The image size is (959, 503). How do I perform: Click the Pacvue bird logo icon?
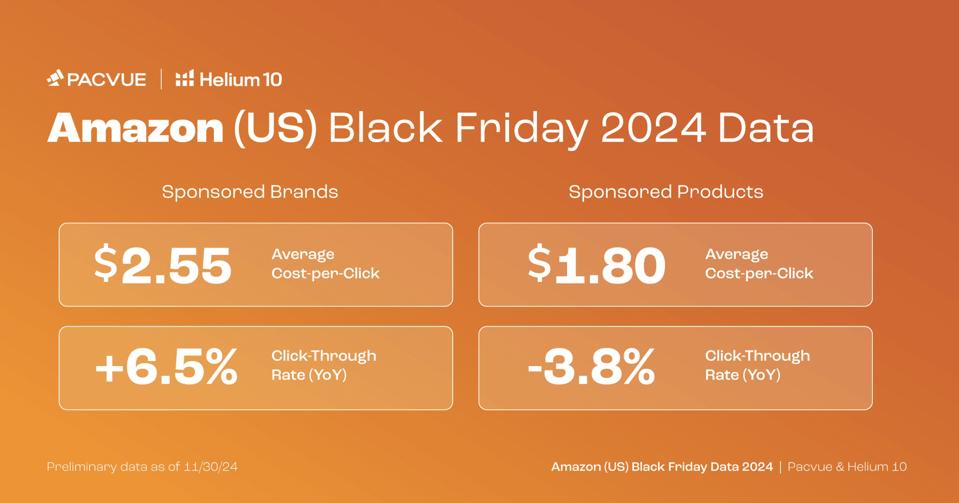click(x=56, y=78)
